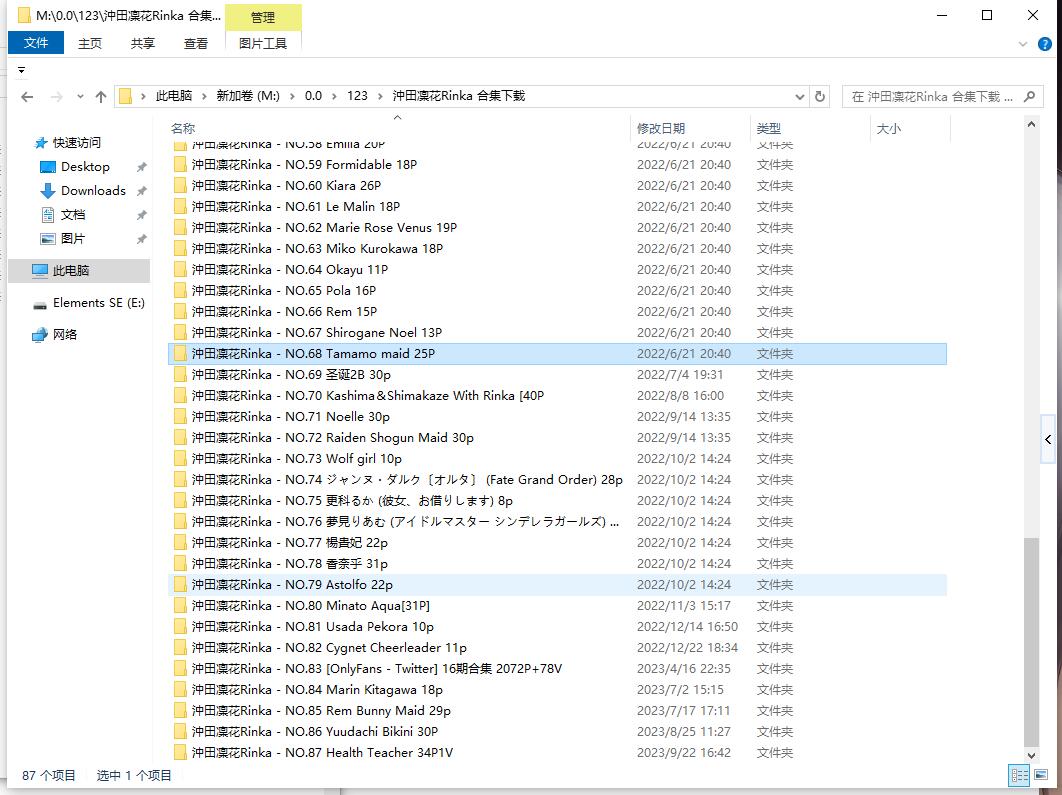Viewport: 1062px width, 795px height.
Task: Click the Back navigation arrow
Action: tap(27, 97)
